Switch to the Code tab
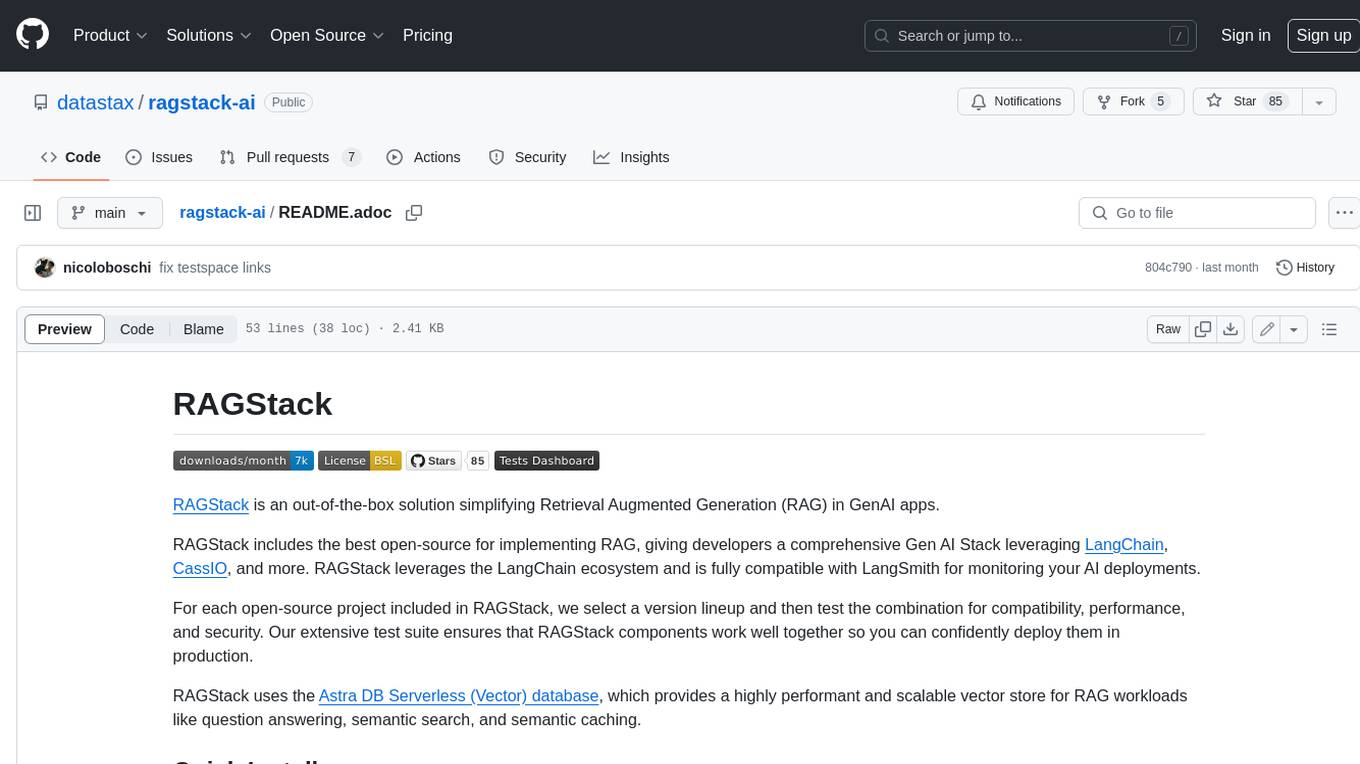The image size is (1360, 764). (70, 157)
